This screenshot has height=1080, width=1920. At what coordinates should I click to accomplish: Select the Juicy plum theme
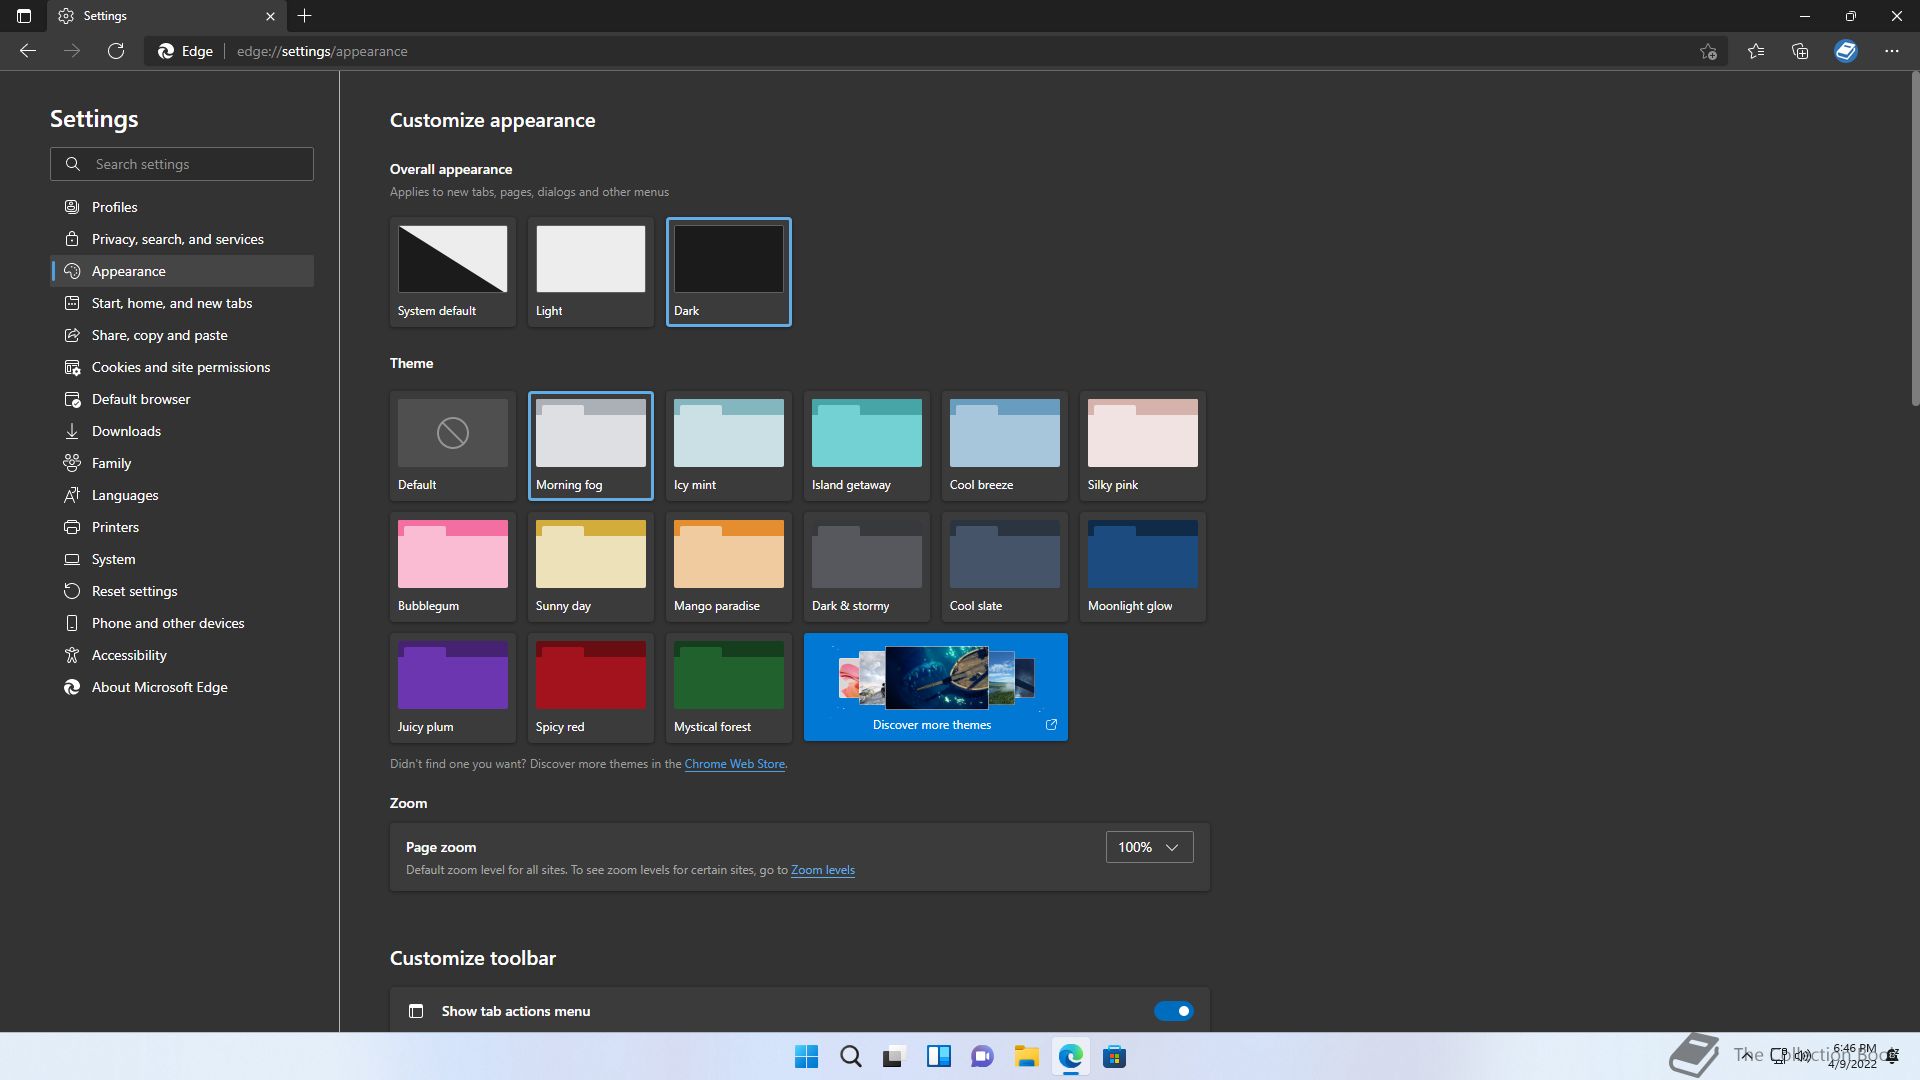453,688
